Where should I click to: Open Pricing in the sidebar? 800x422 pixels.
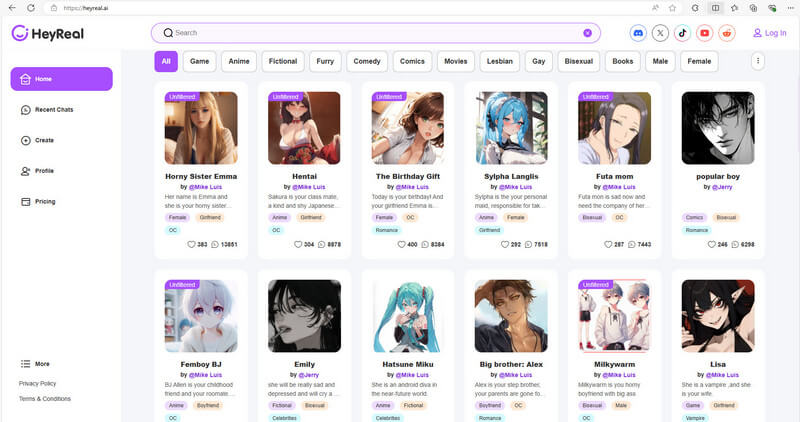(x=38, y=202)
